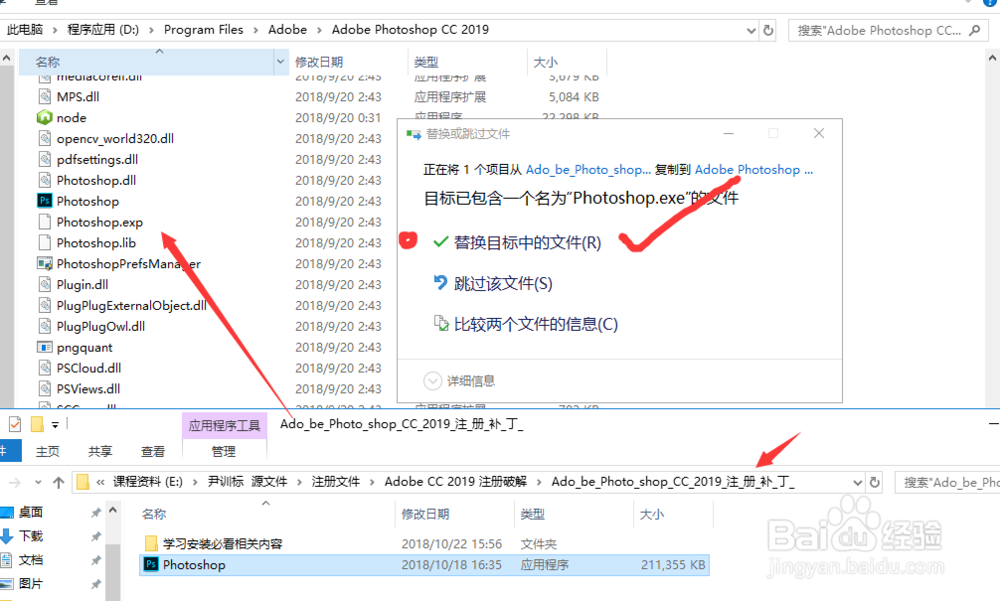Click the folder icon in the bottom address bar
The image size is (1000, 601).
83,482
